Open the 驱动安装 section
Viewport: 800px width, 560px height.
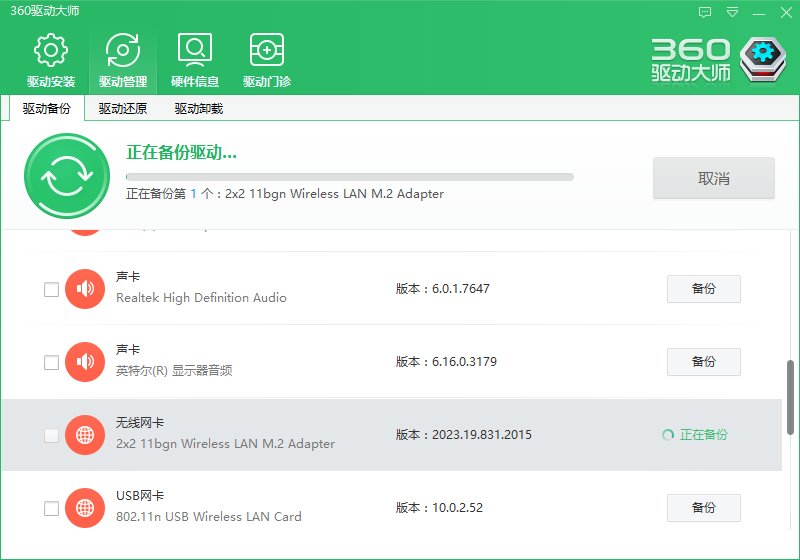click(x=51, y=61)
